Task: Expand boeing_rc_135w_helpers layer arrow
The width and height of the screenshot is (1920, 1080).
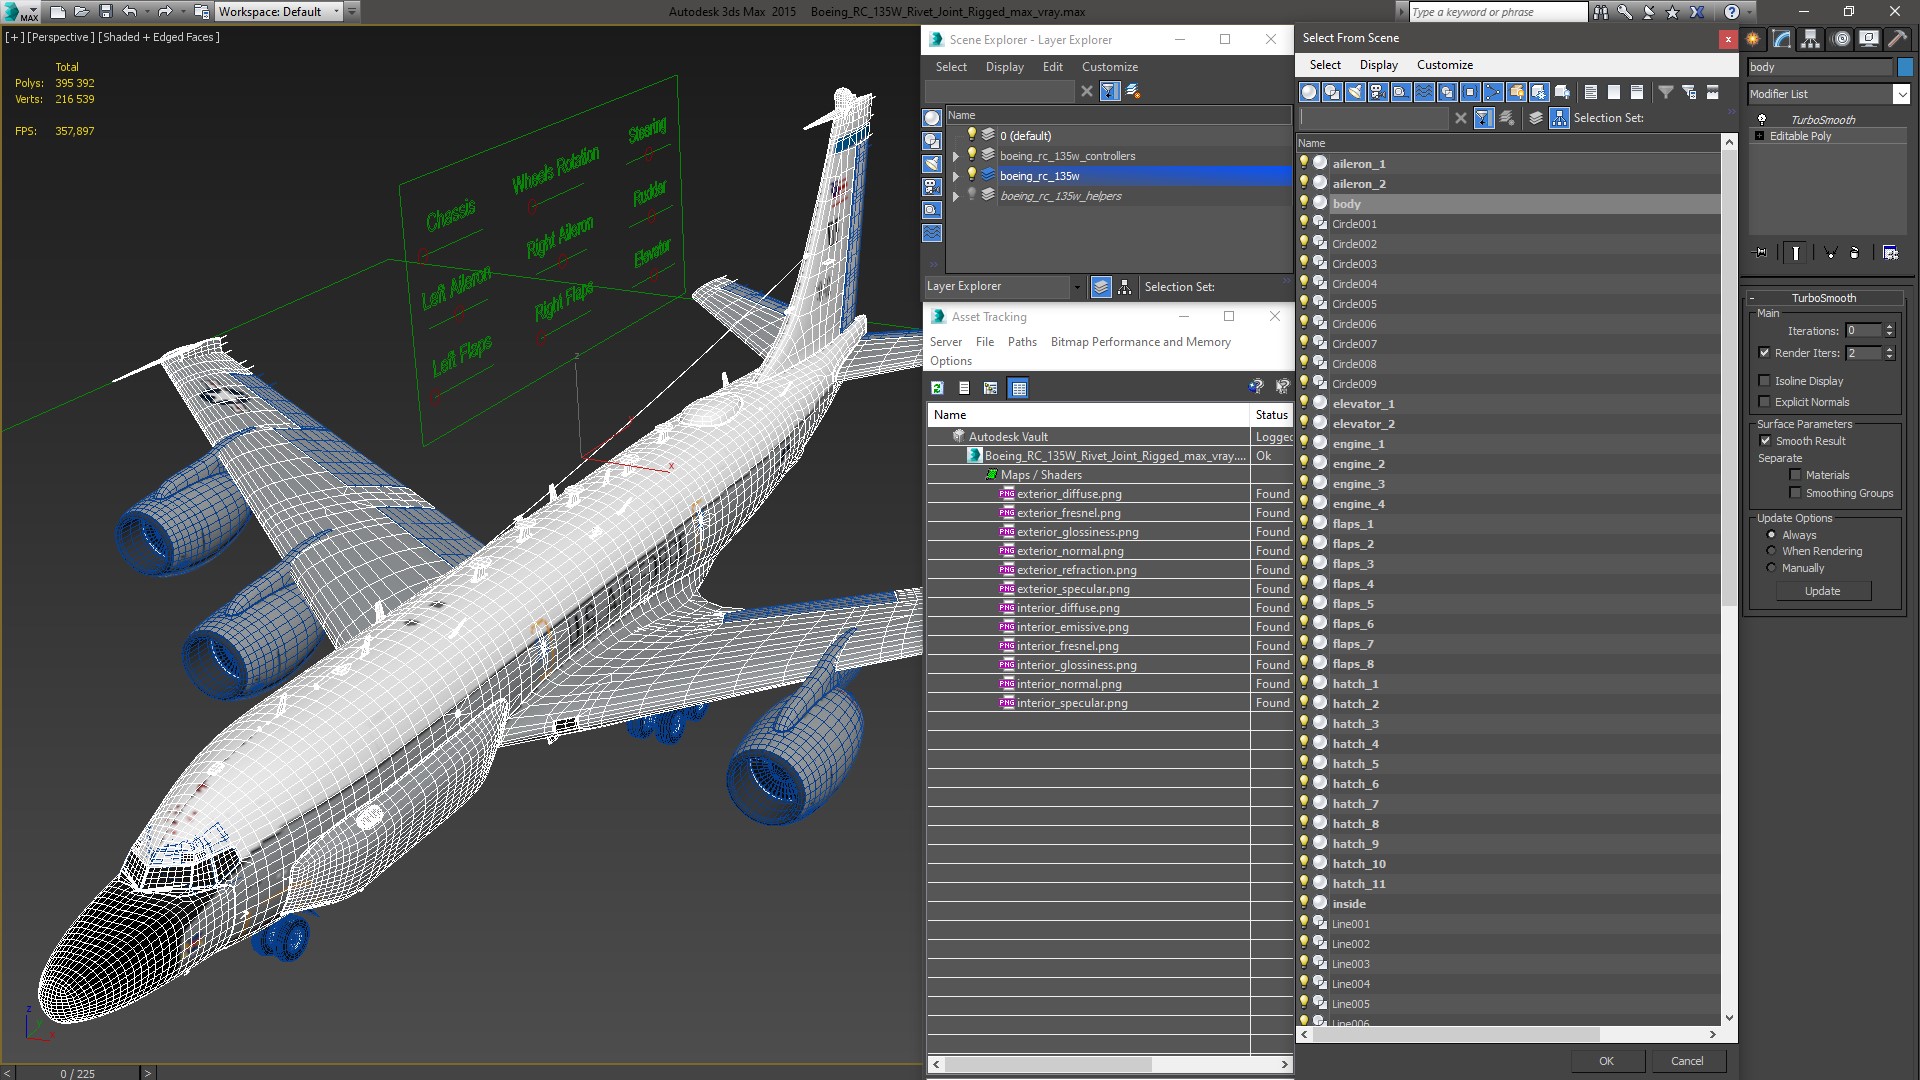Action: click(x=955, y=196)
